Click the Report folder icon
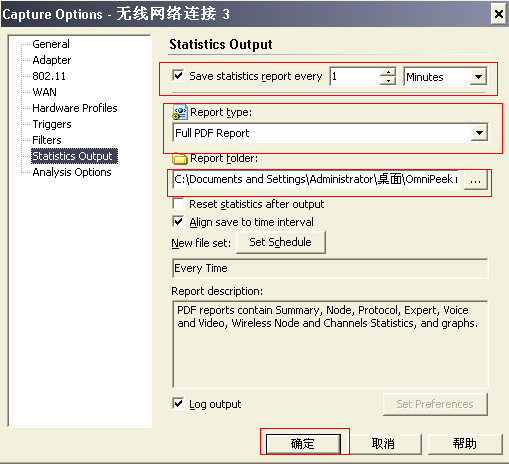This screenshot has width=509, height=464. coord(180,158)
